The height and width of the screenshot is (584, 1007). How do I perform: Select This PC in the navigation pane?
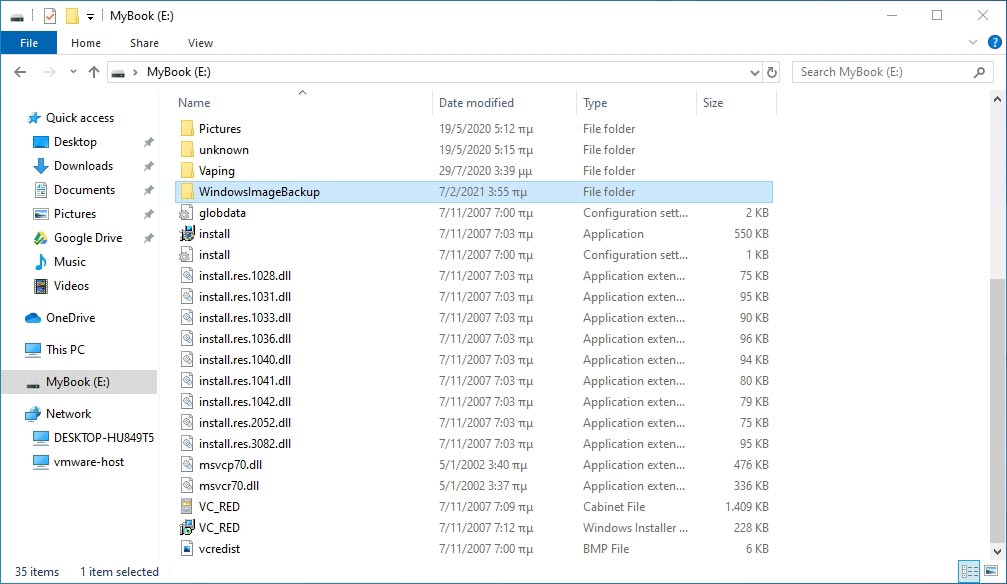[x=65, y=350]
